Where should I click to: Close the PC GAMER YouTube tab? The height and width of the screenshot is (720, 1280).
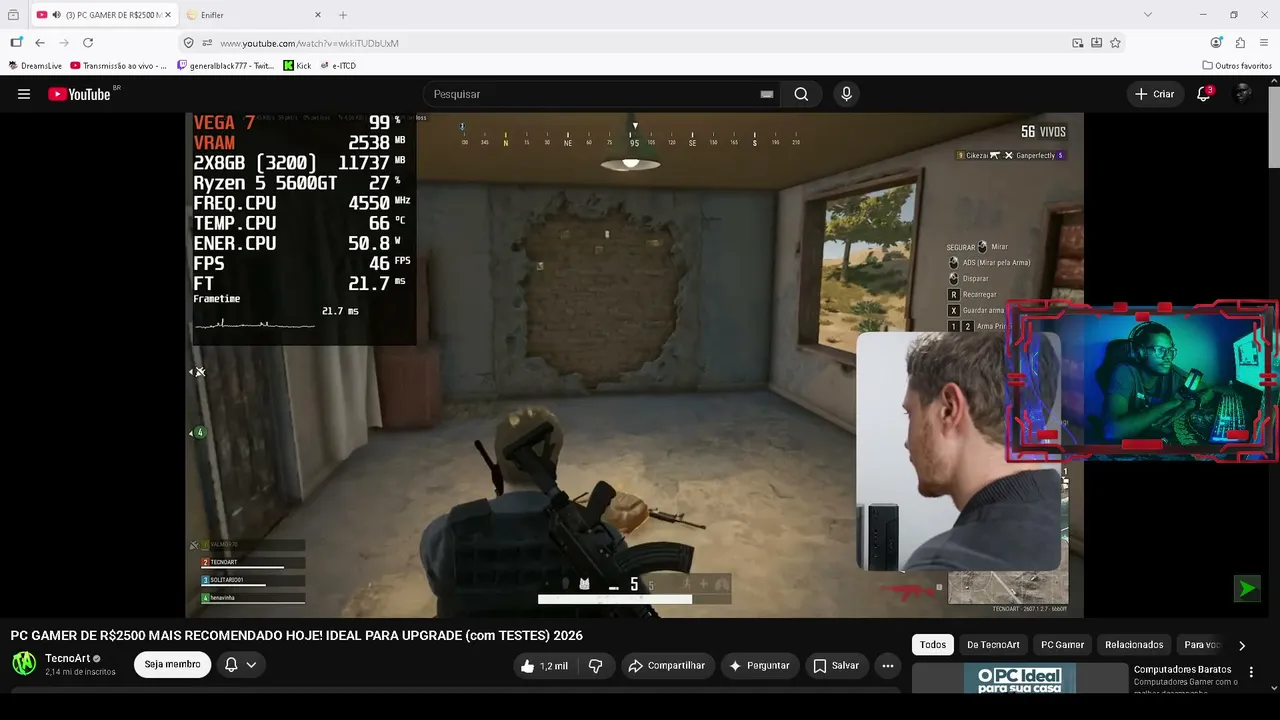[x=170, y=15]
